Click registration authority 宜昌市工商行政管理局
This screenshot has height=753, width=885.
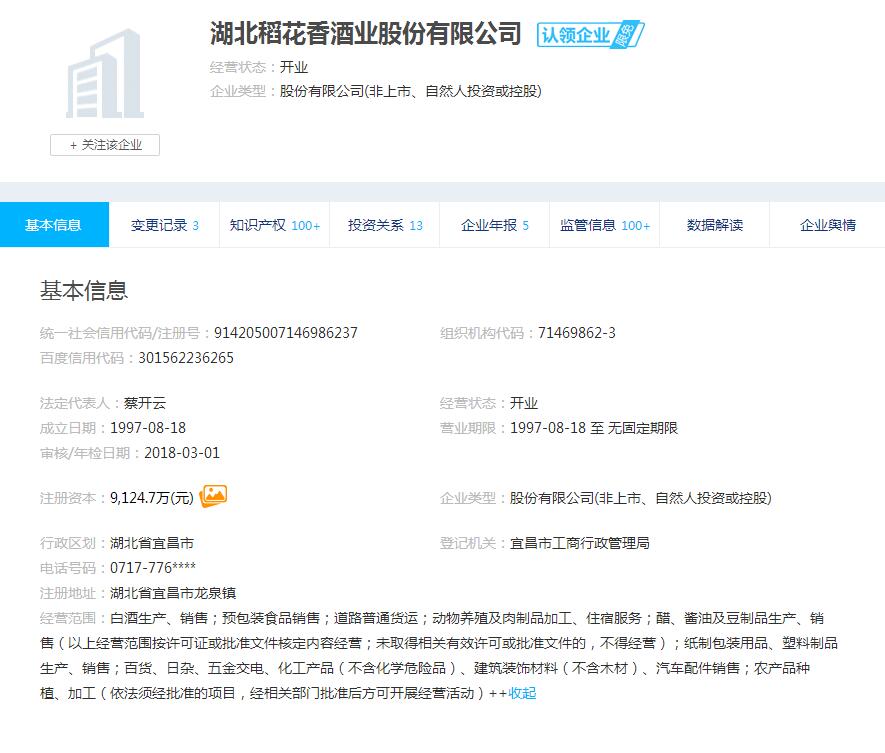580,543
